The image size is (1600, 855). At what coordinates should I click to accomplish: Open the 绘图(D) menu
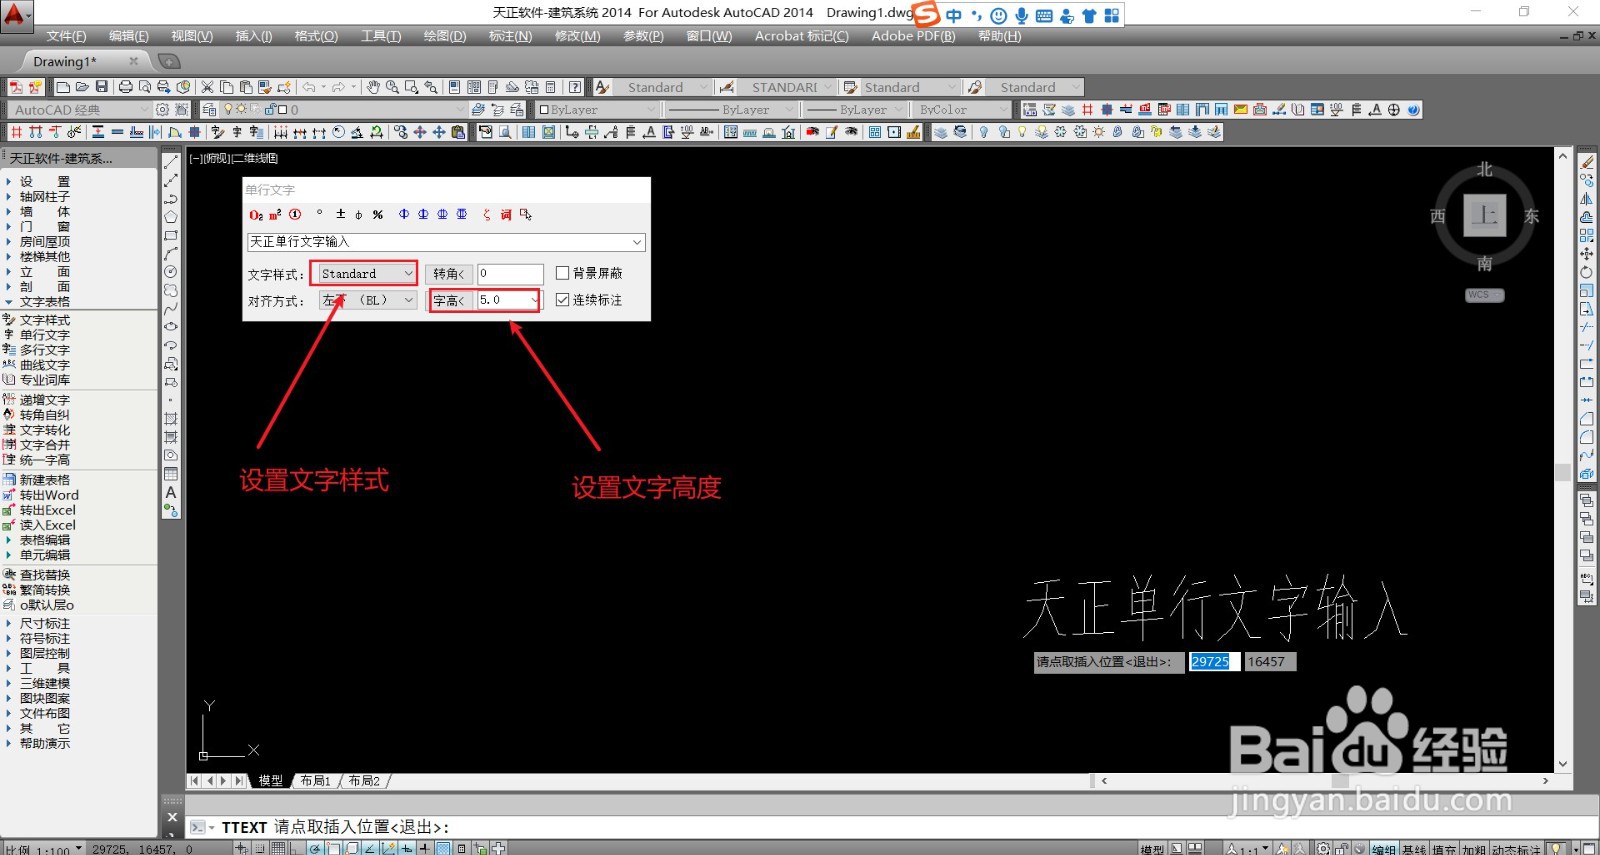click(x=445, y=36)
